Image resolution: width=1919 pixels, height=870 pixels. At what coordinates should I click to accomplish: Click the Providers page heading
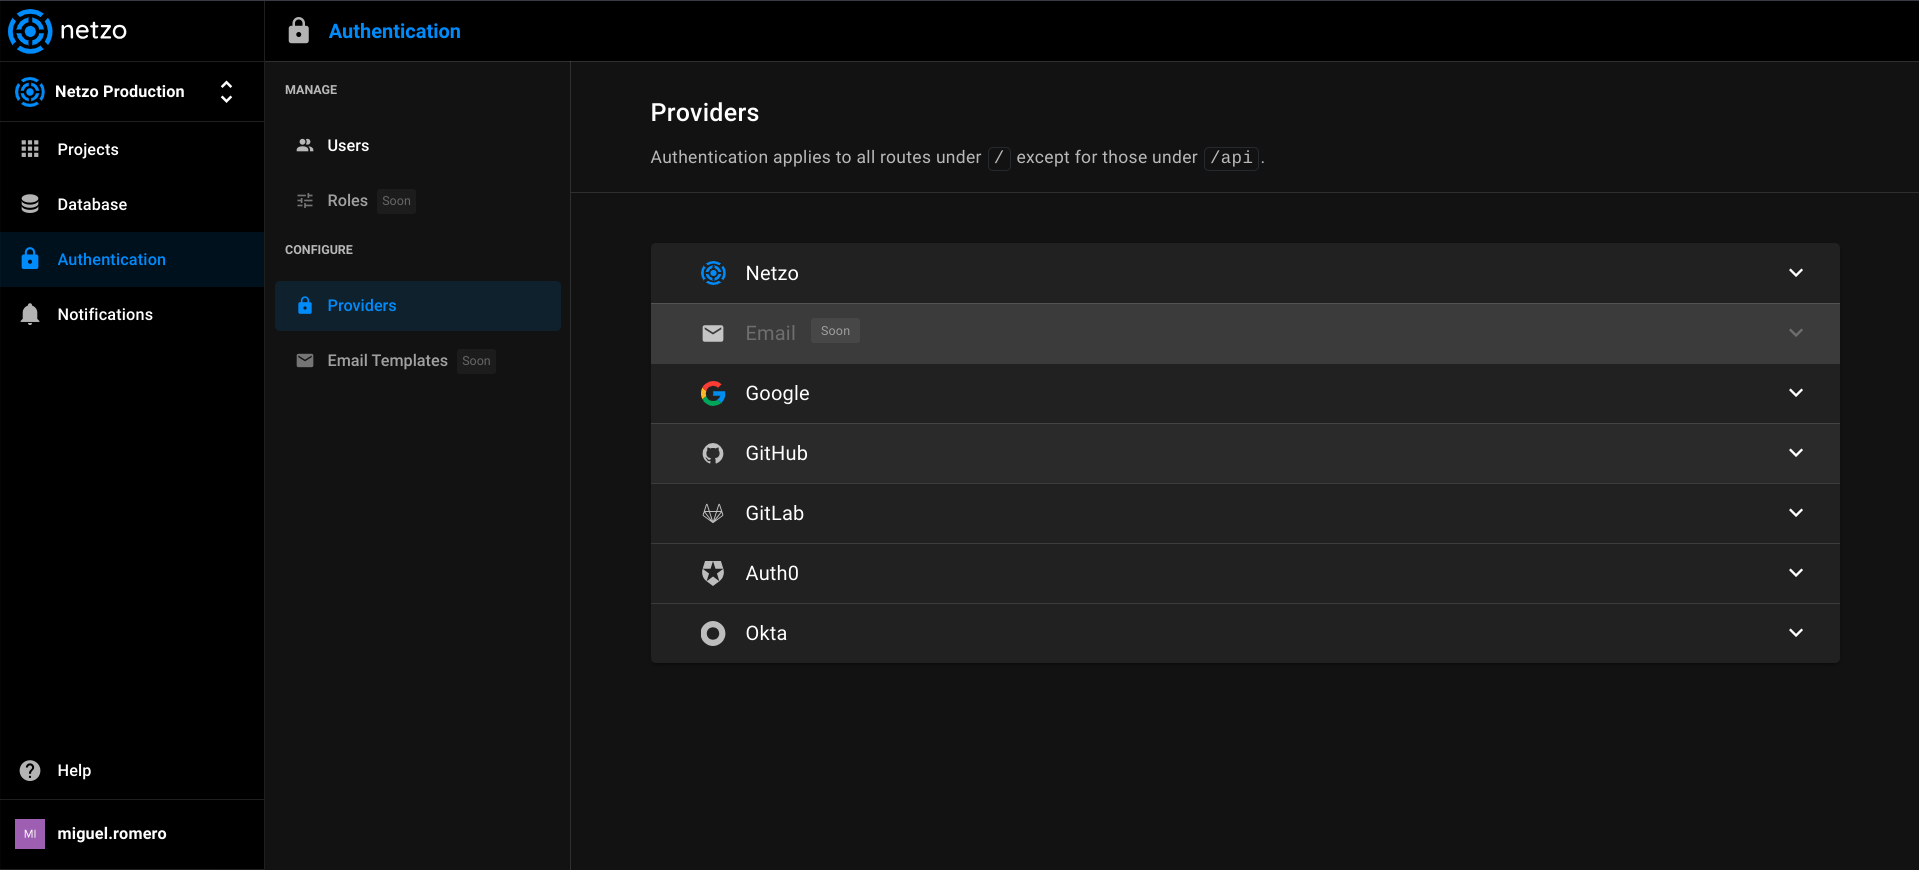point(705,113)
